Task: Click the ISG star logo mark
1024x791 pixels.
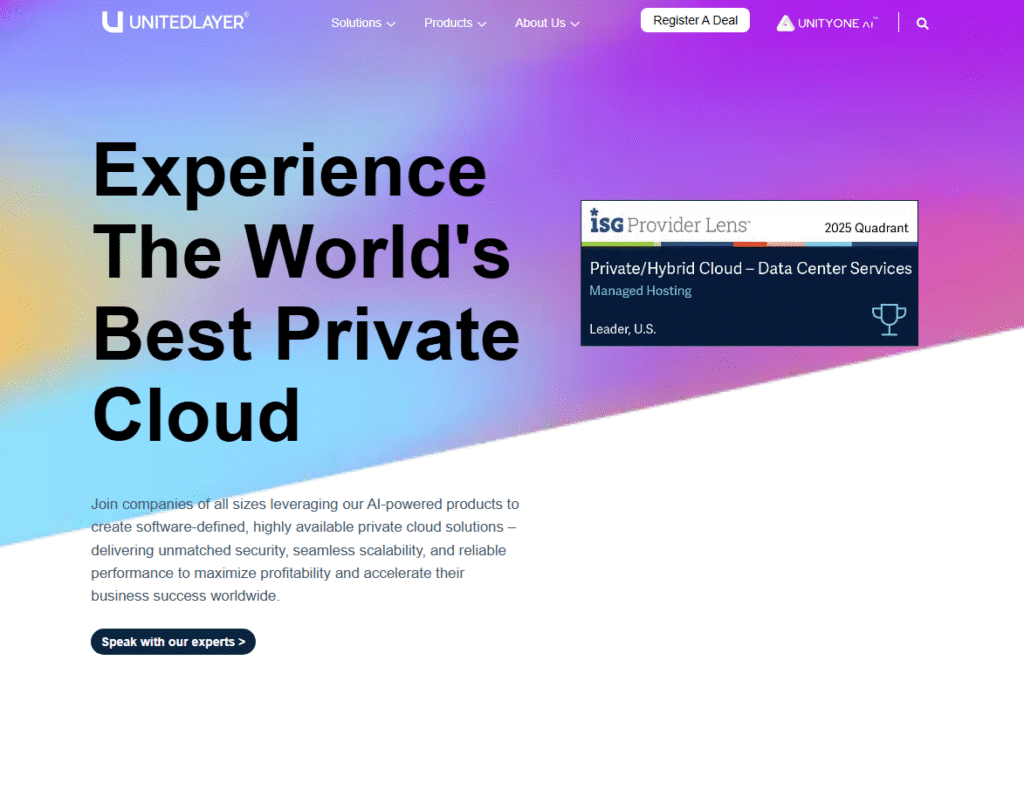Action: [x=594, y=212]
